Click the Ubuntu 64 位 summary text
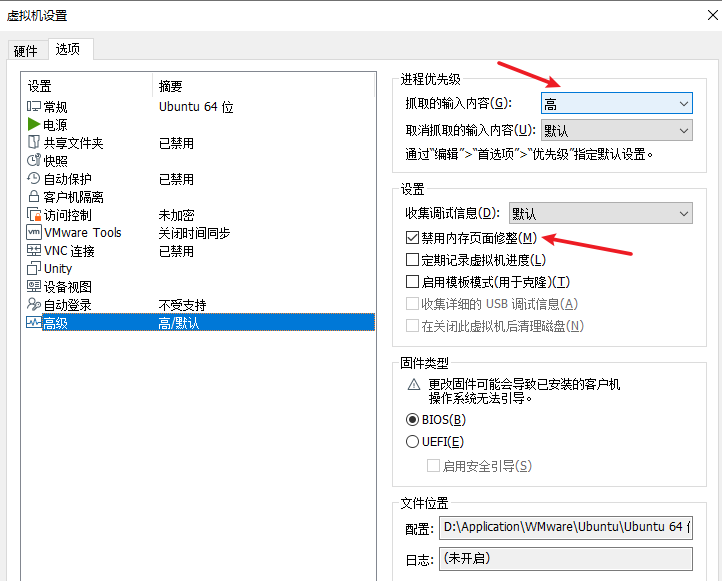Image resolution: width=722 pixels, height=581 pixels. point(196,107)
